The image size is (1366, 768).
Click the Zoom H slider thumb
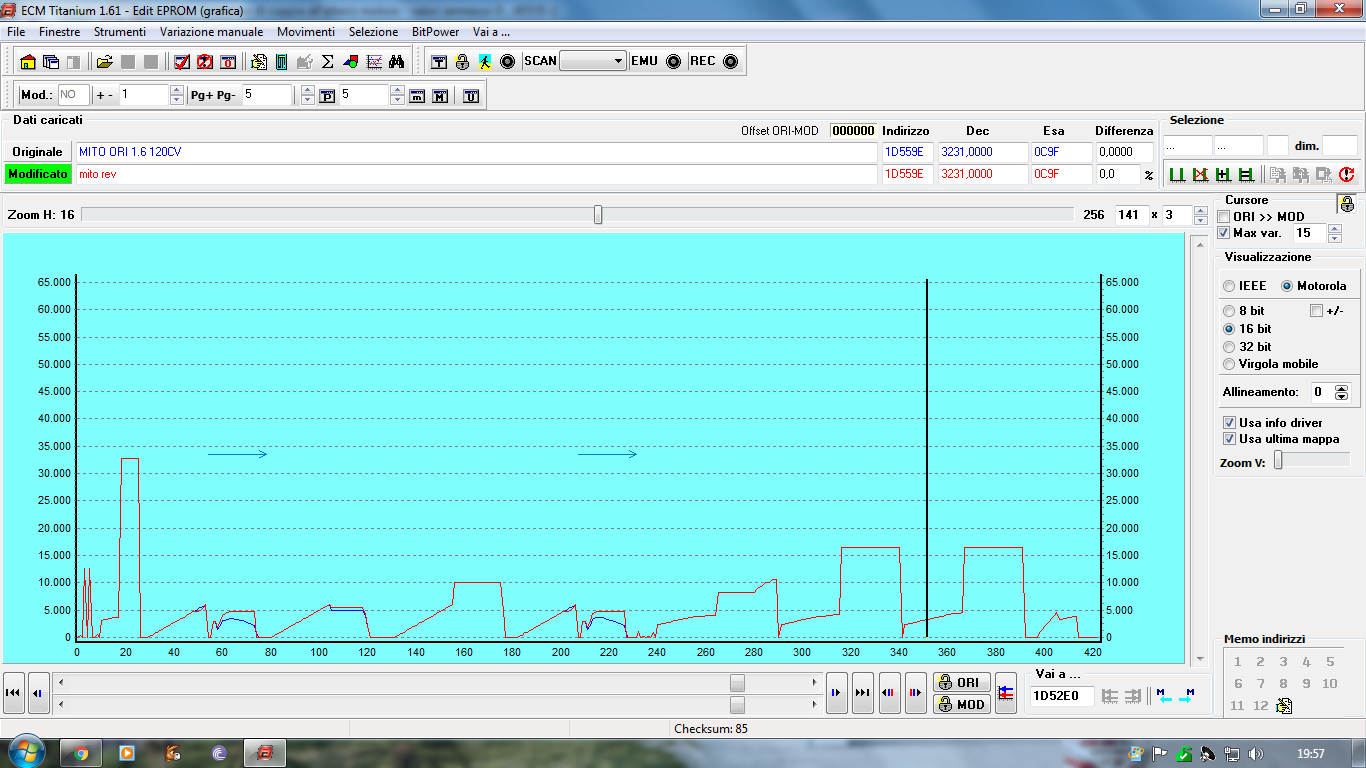click(x=598, y=215)
